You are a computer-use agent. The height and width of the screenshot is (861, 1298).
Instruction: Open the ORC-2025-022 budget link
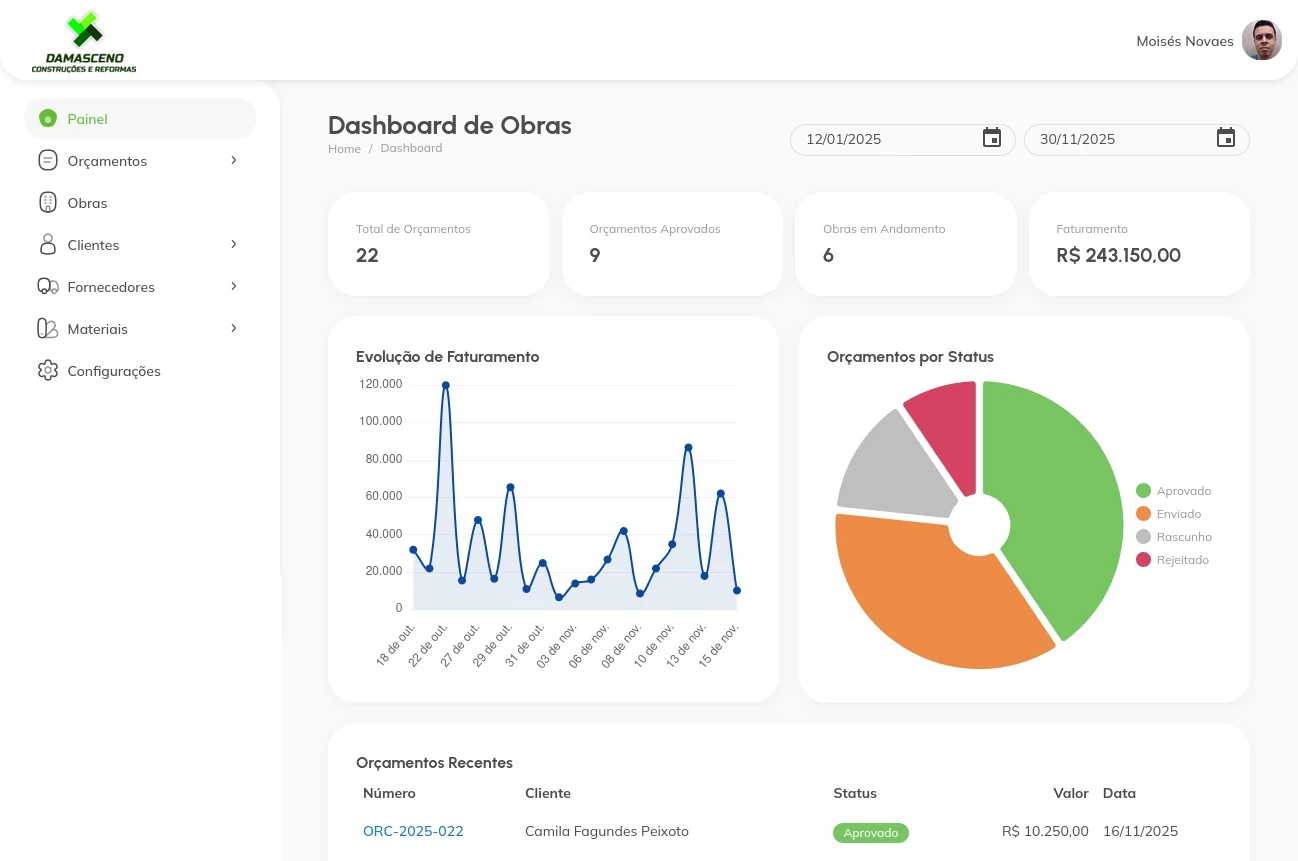413,832
